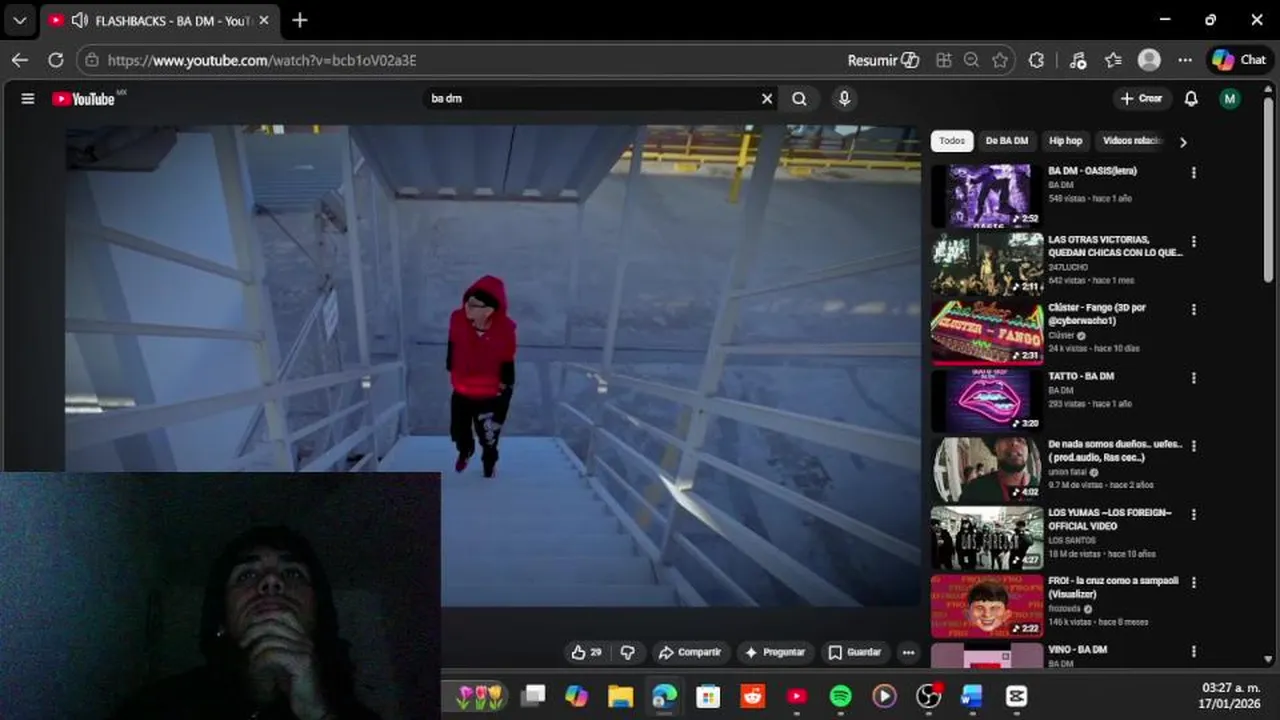Show more filter chips with the arrow
Screen dimensions: 1280x720
pos(1183,142)
